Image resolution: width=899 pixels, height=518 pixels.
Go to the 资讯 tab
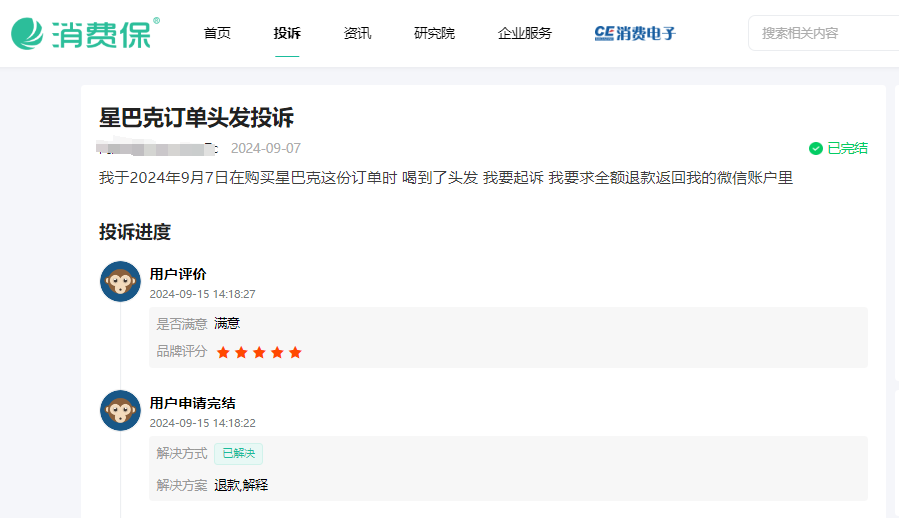coord(357,33)
